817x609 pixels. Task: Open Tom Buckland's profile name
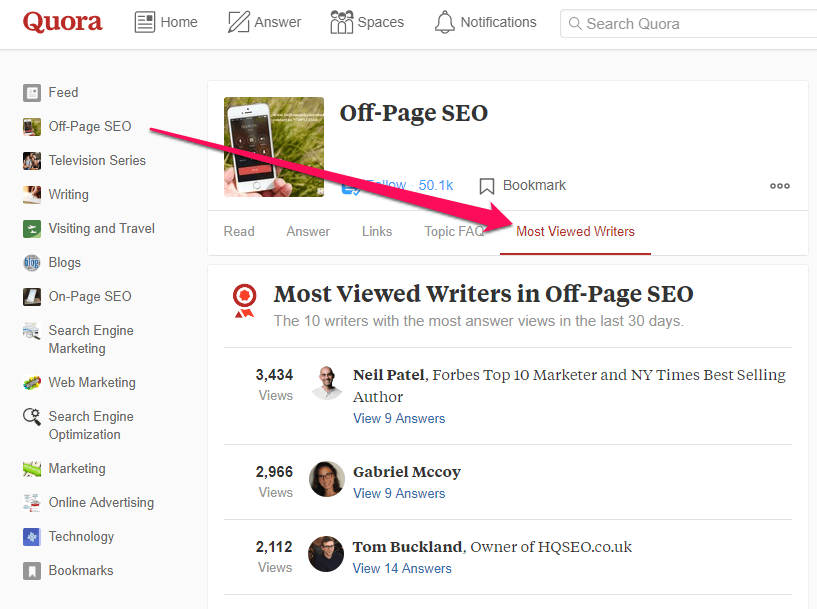click(x=407, y=547)
